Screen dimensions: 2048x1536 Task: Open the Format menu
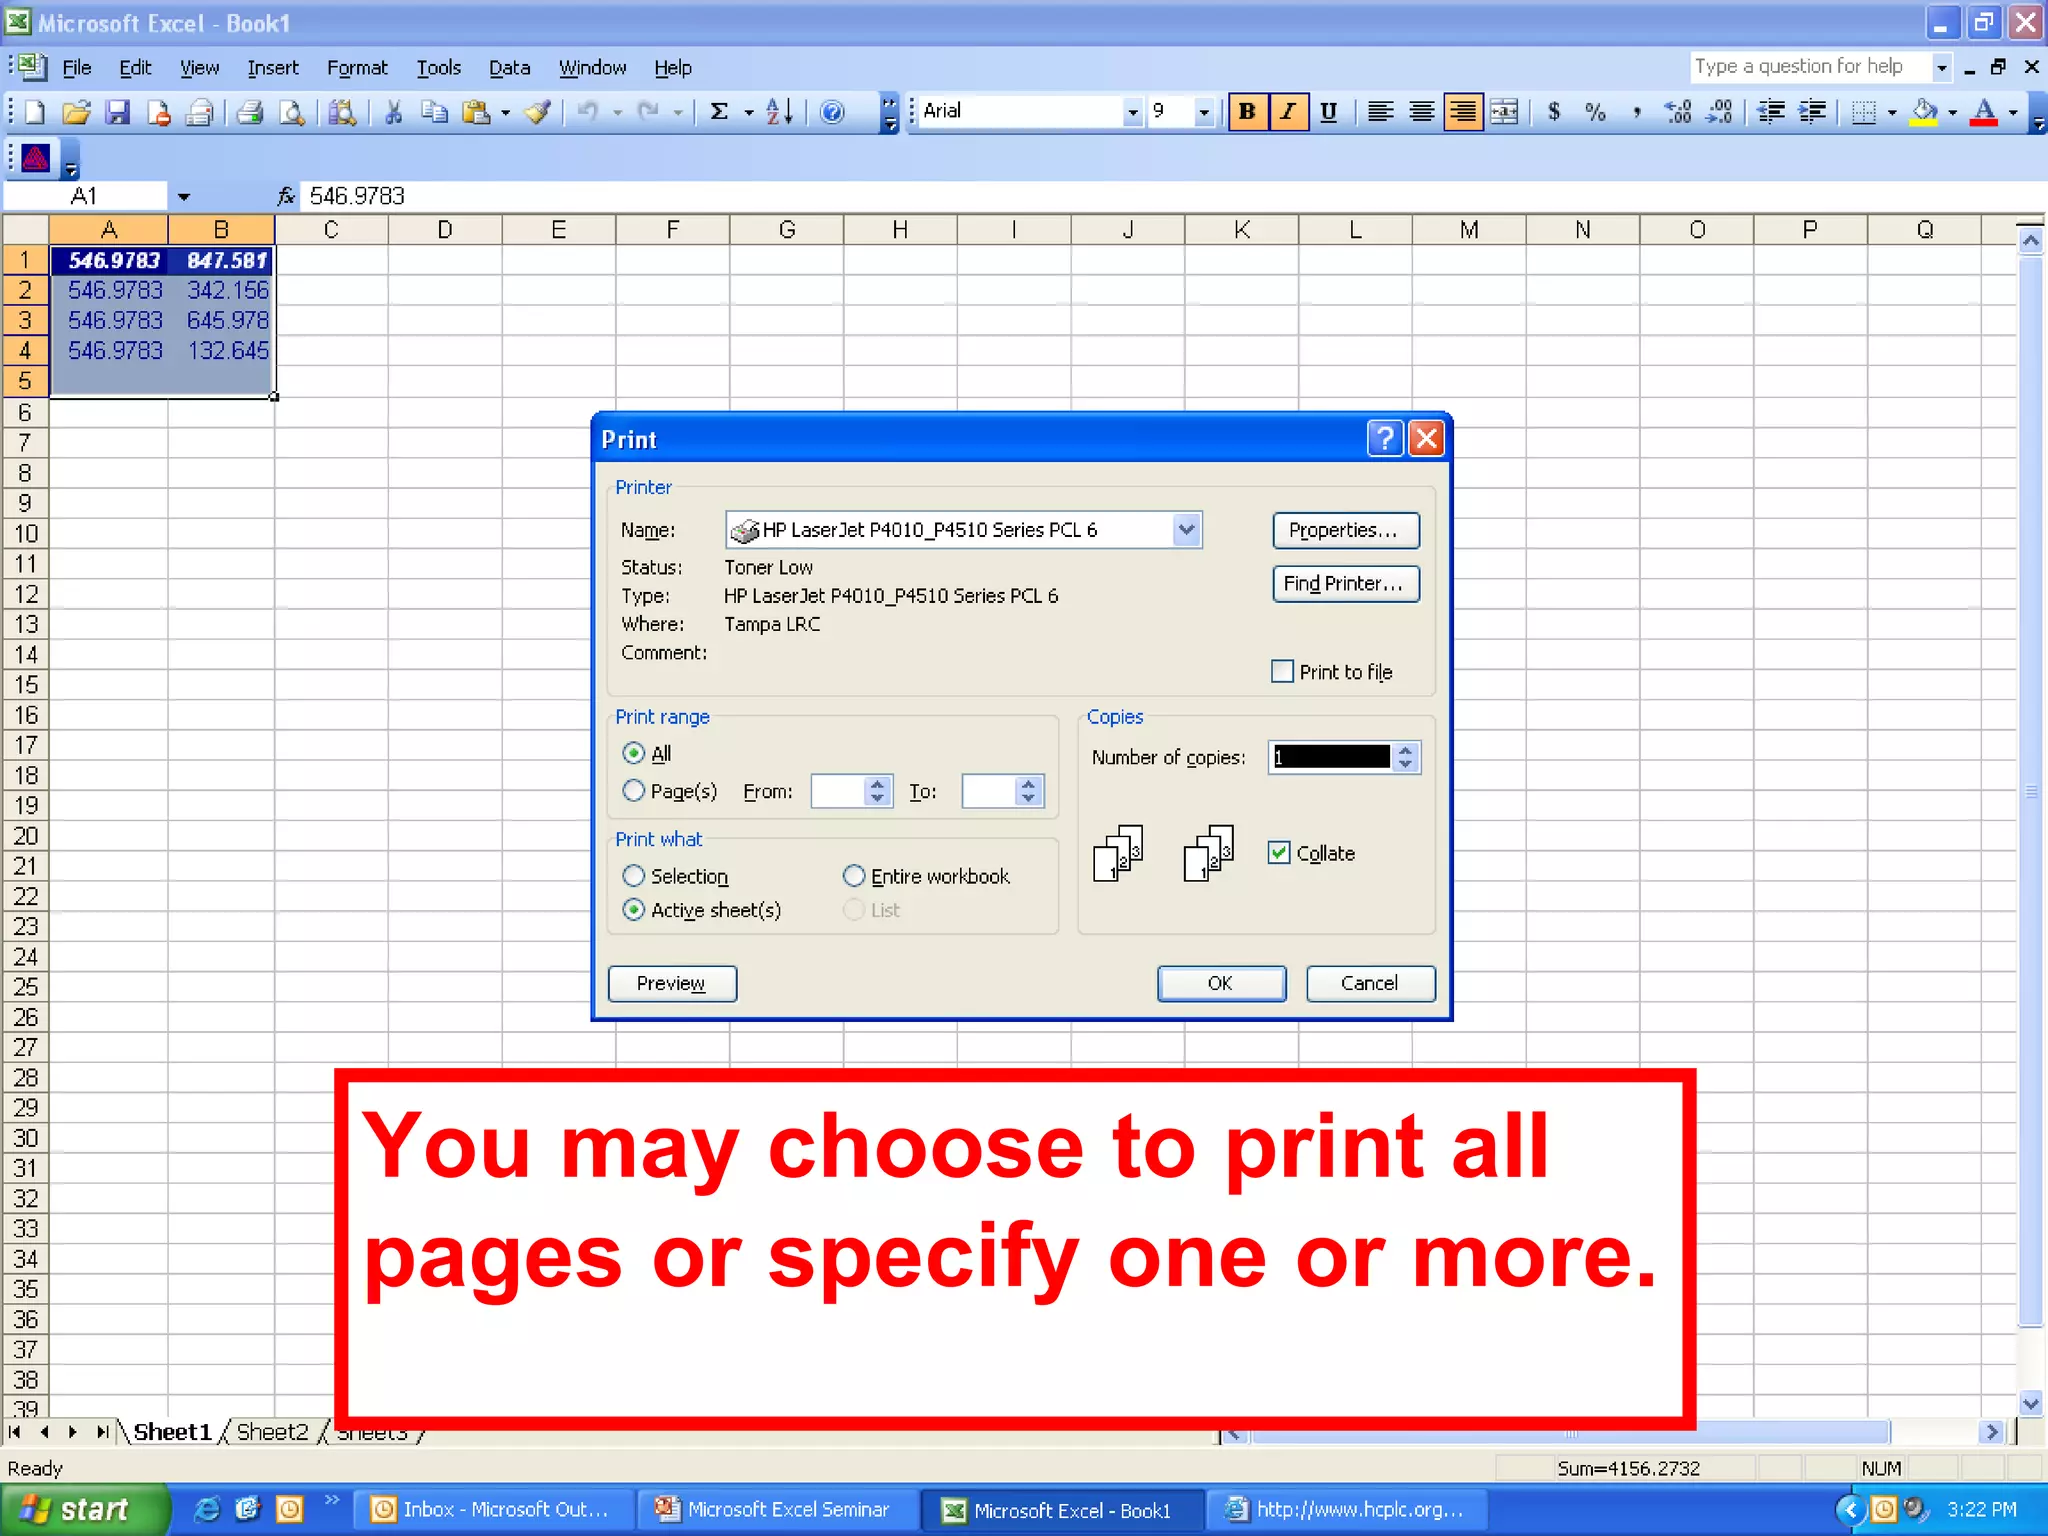click(357, 68)
